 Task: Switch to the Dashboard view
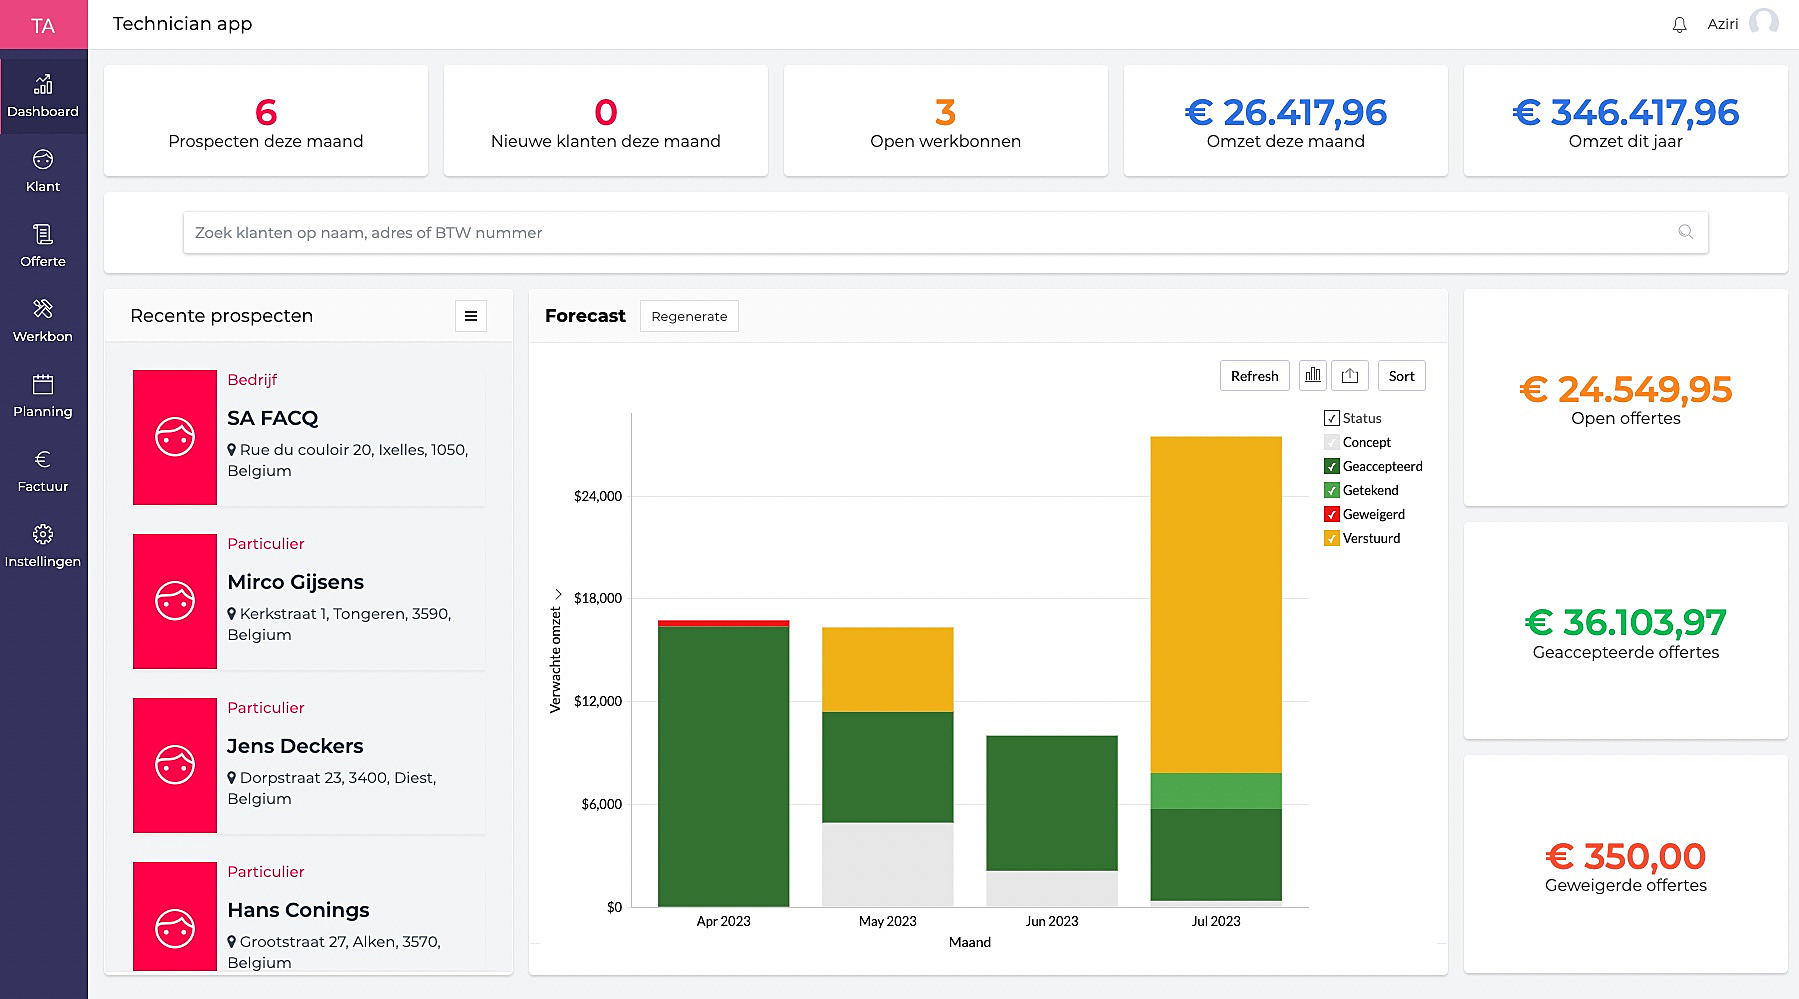click(x=43, y=95)
